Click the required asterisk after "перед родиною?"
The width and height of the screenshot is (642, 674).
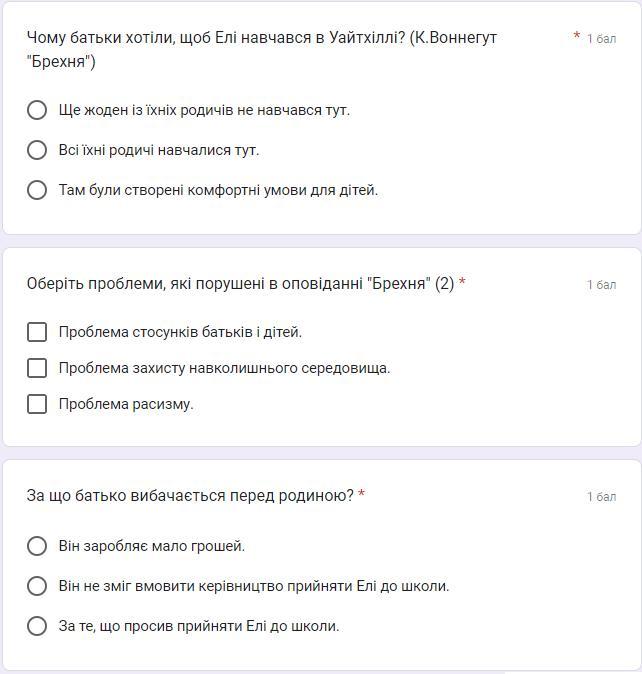click(x=361, y=495)
